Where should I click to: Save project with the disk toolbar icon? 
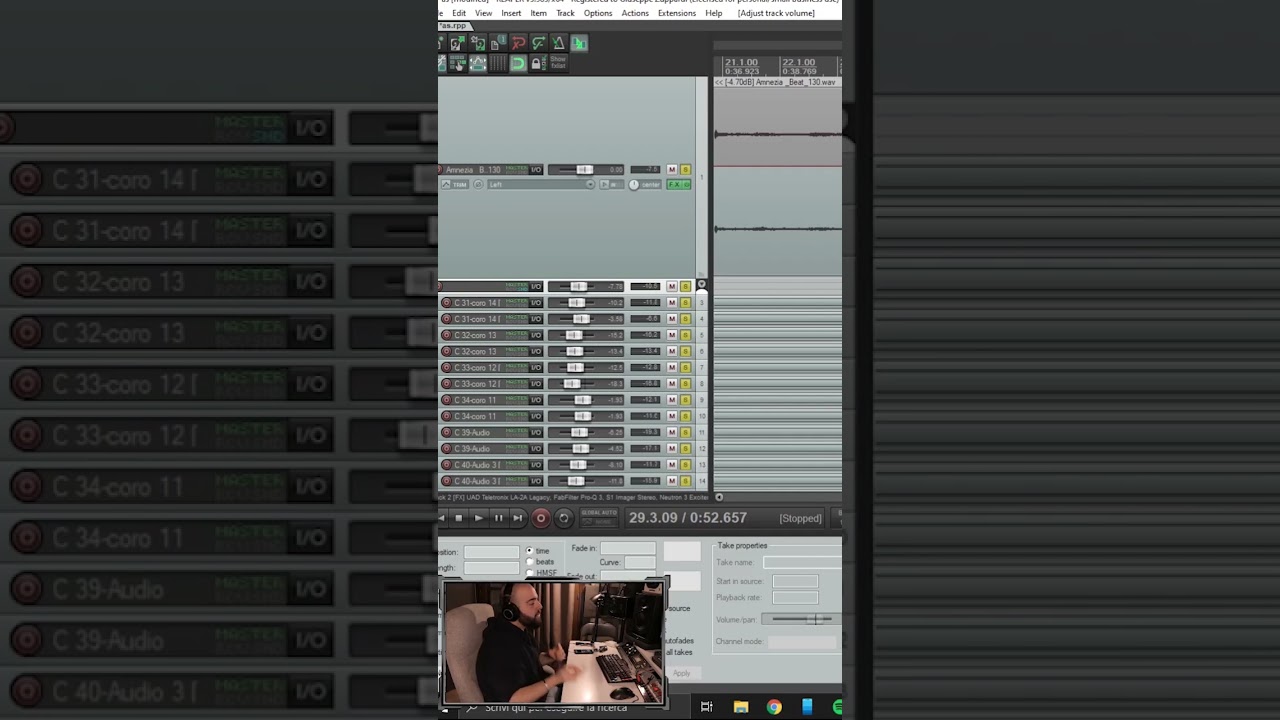click(477, 43)
